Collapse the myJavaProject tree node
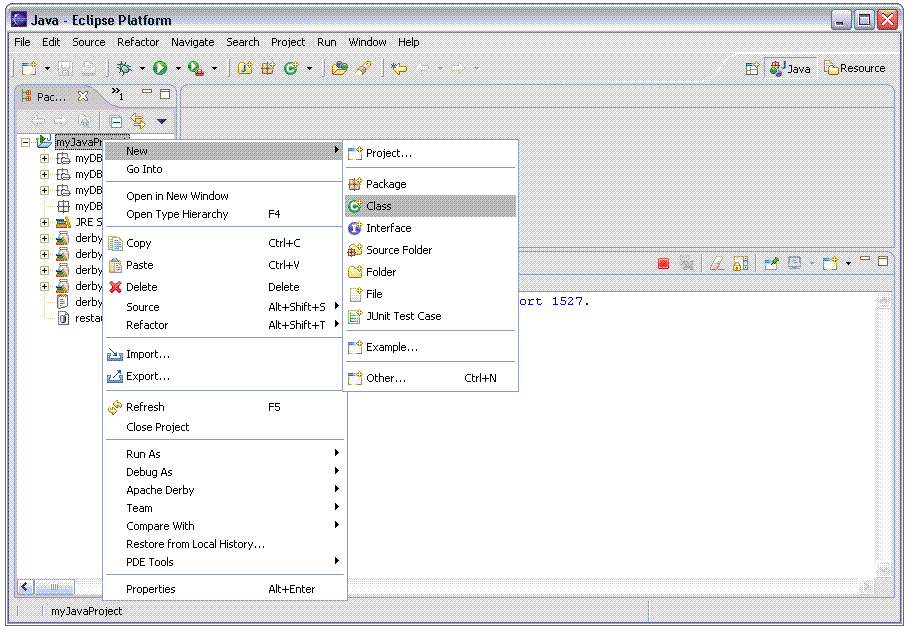 pos(26,142)
